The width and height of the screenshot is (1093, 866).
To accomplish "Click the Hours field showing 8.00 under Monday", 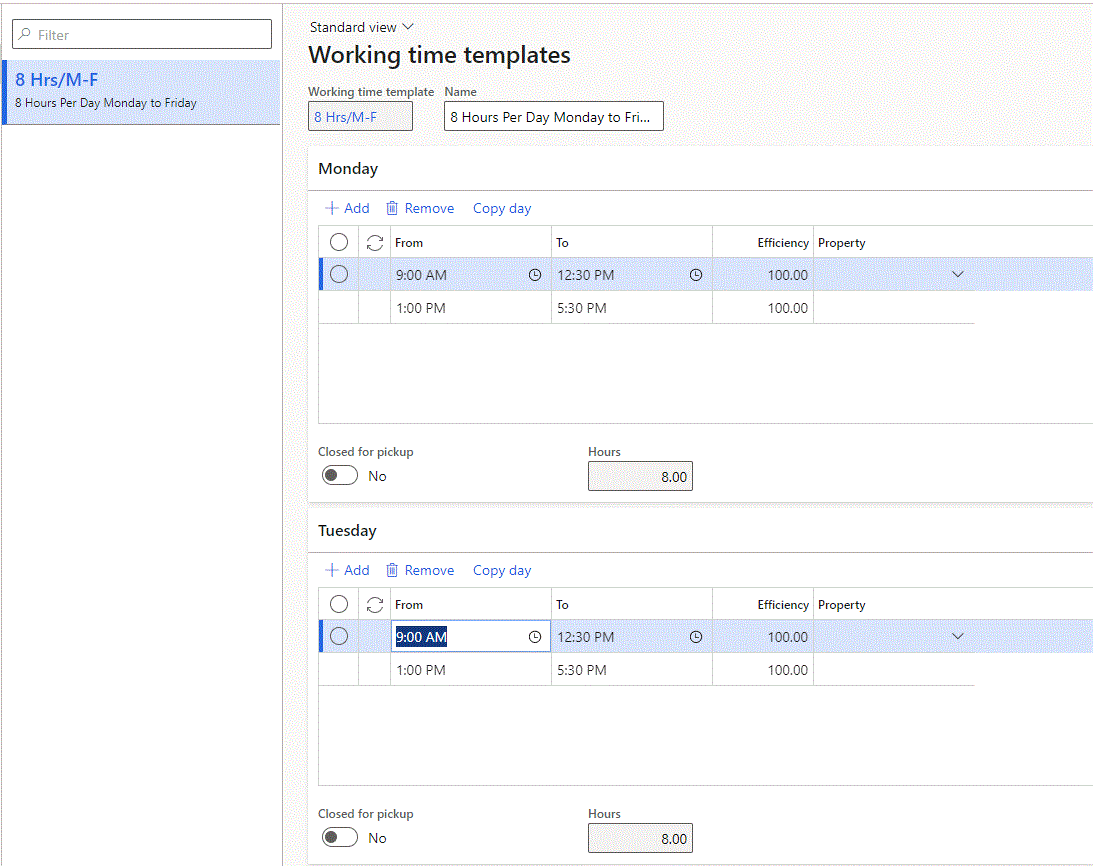I will [640, 475].
